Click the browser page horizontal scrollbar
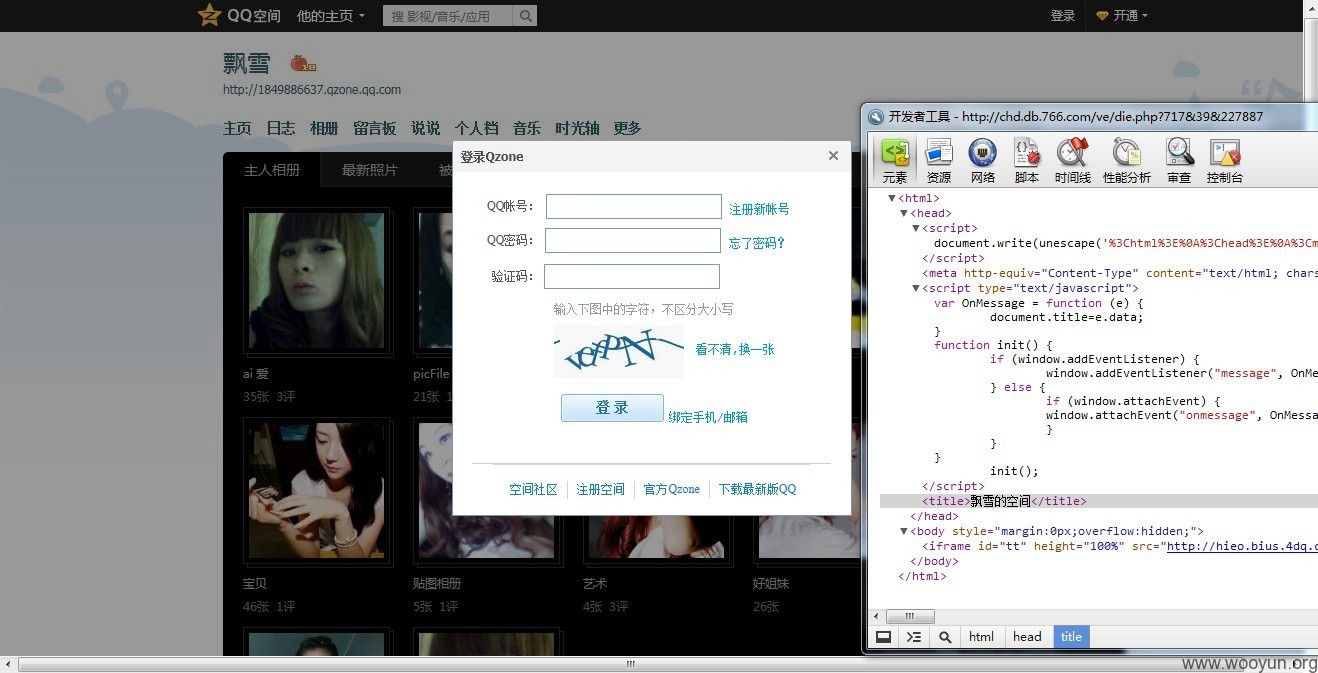 coord(630,664)
